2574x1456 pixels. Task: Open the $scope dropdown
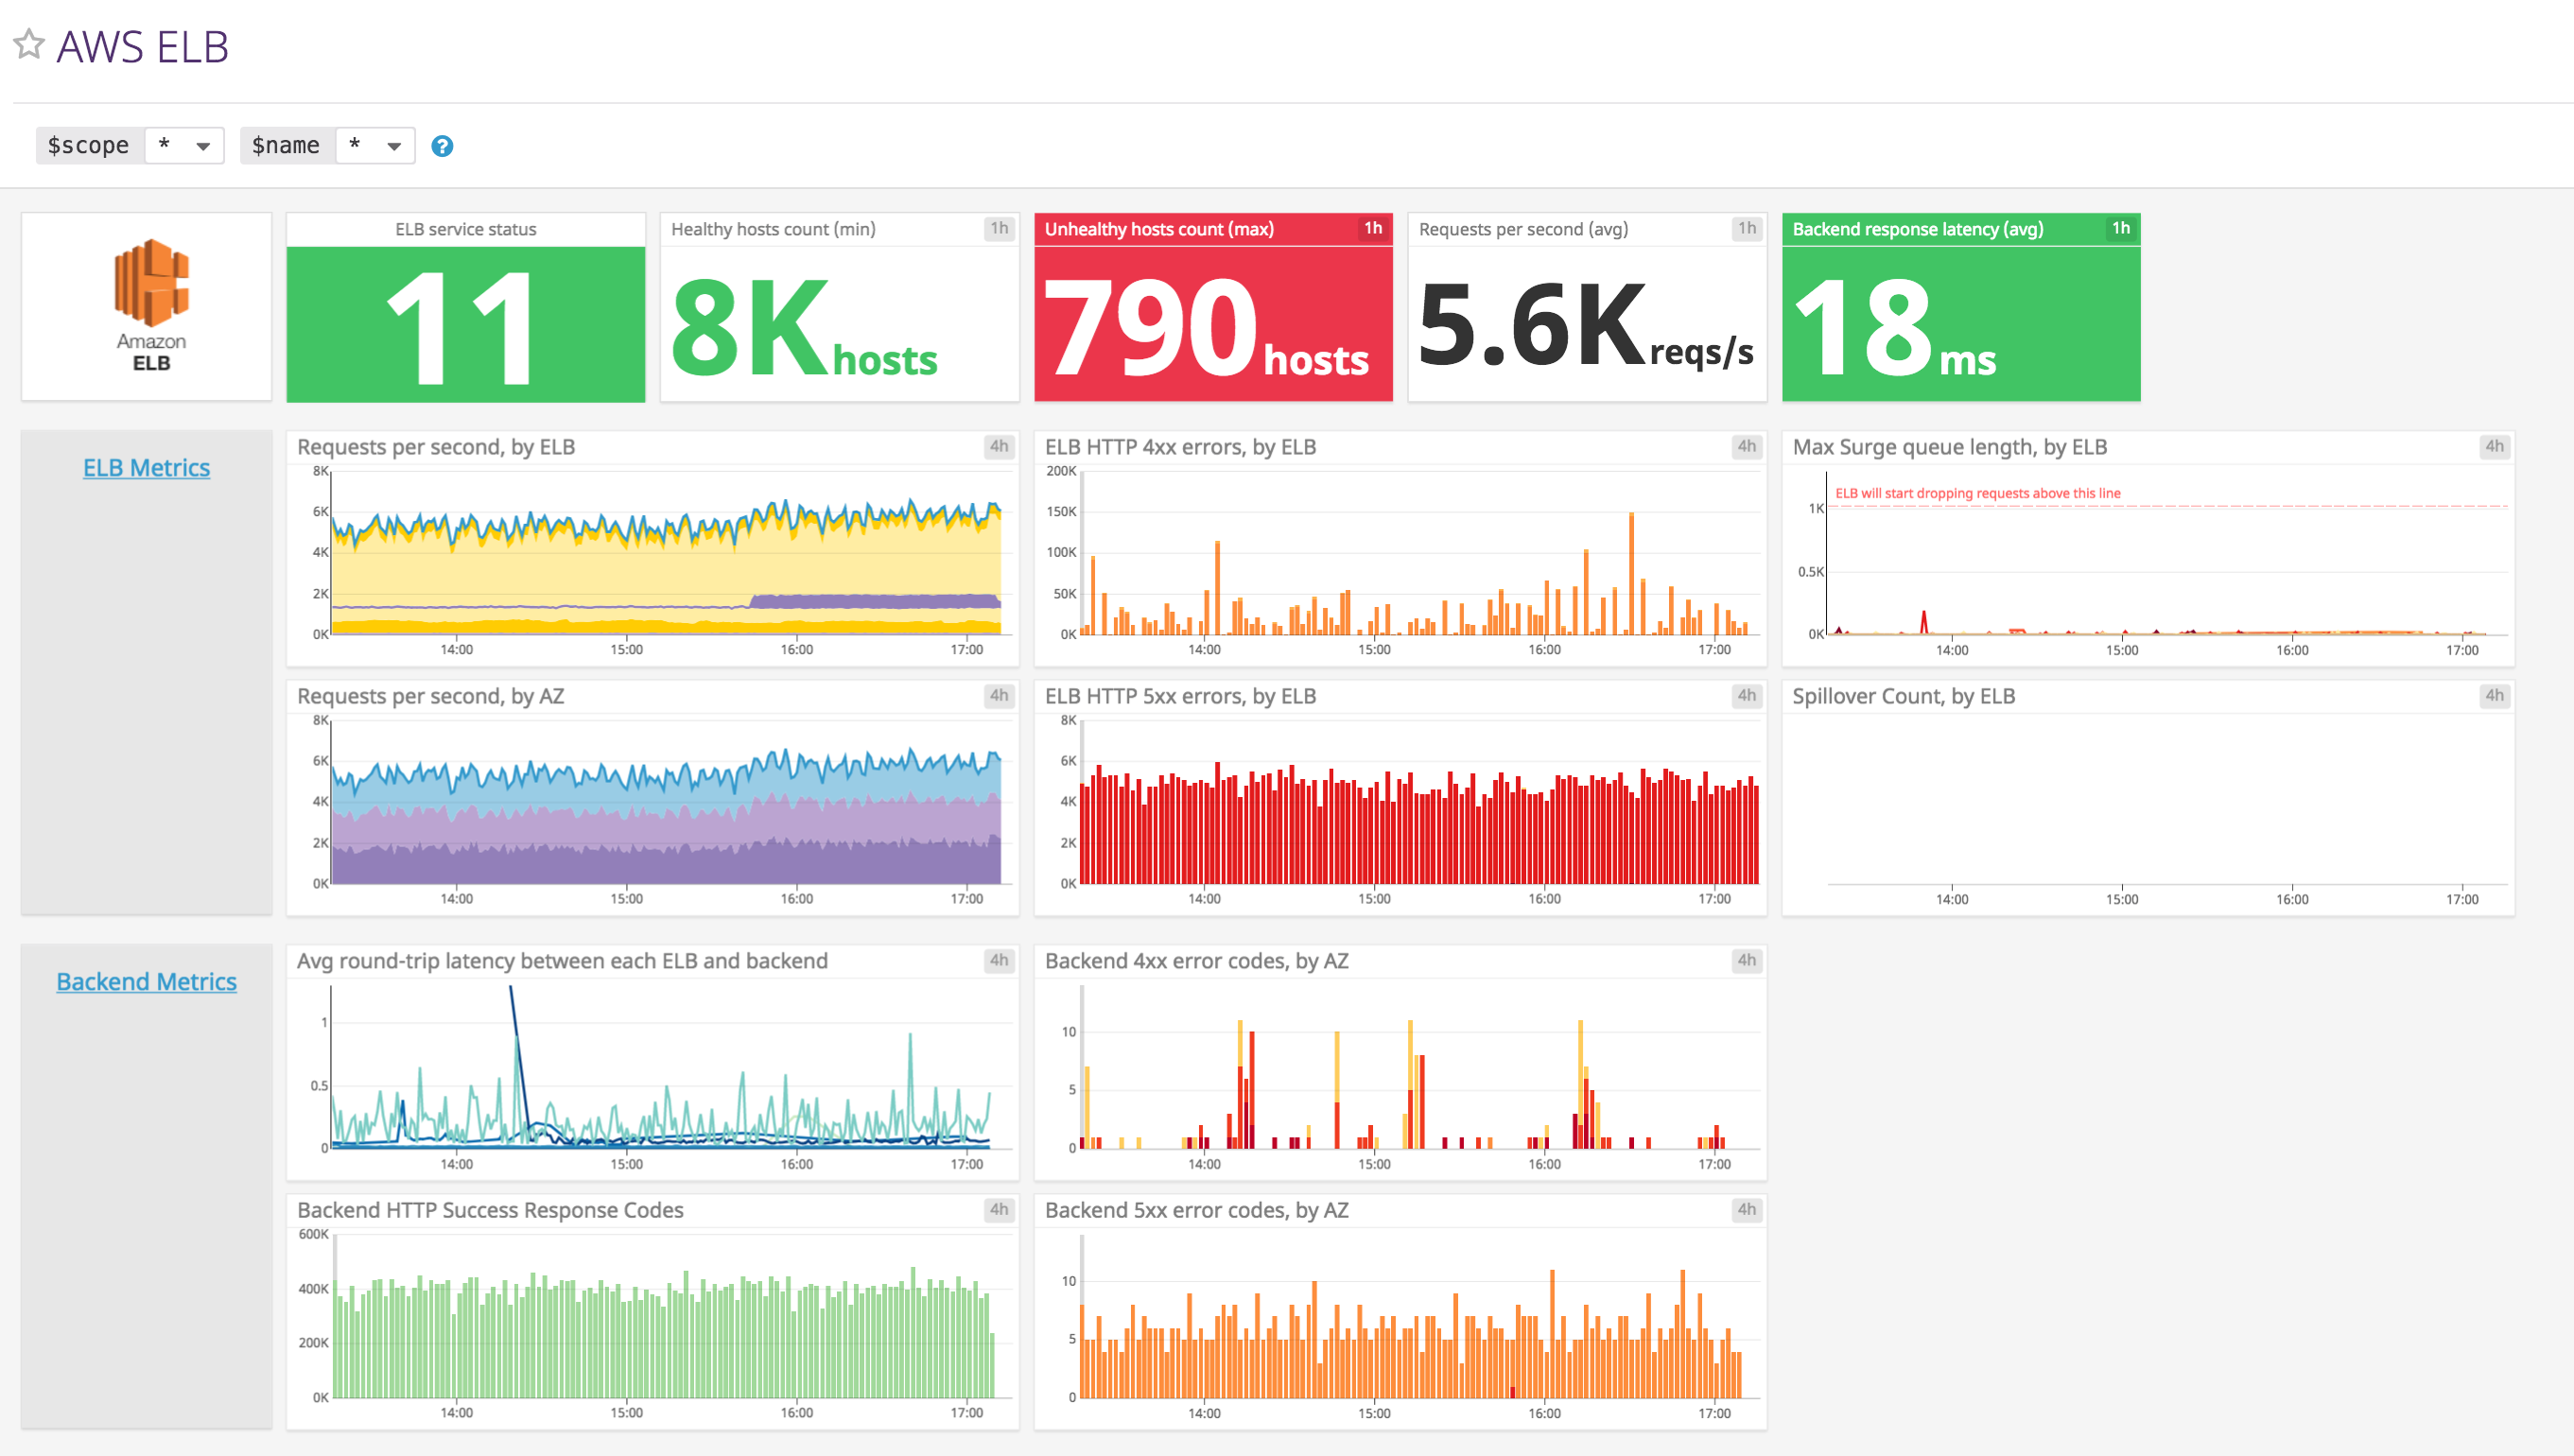pyautogui.click(x=183, y=145)
